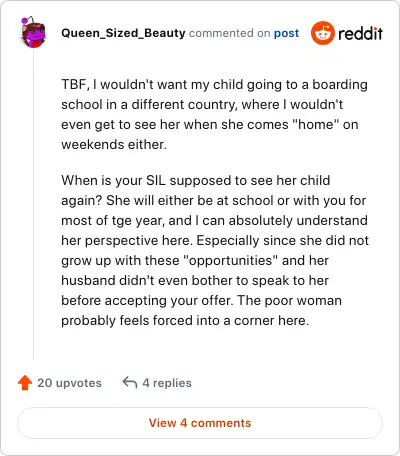Open the Queen_Sized_Beauty username link

pos(123,33)
